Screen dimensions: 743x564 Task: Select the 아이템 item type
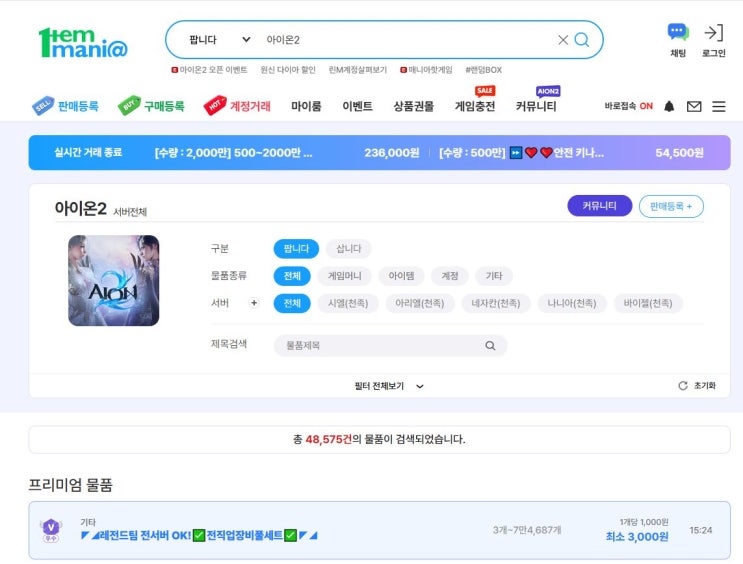[401, 276]
